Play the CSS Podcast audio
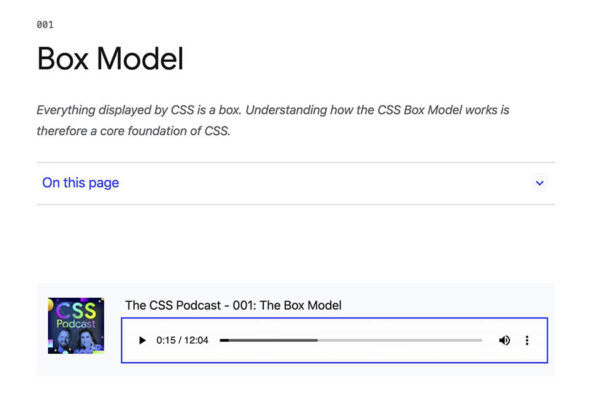Image resolution: width=600 pixels, height=409 pixels. pyautogui.click(x=142, y=341)
